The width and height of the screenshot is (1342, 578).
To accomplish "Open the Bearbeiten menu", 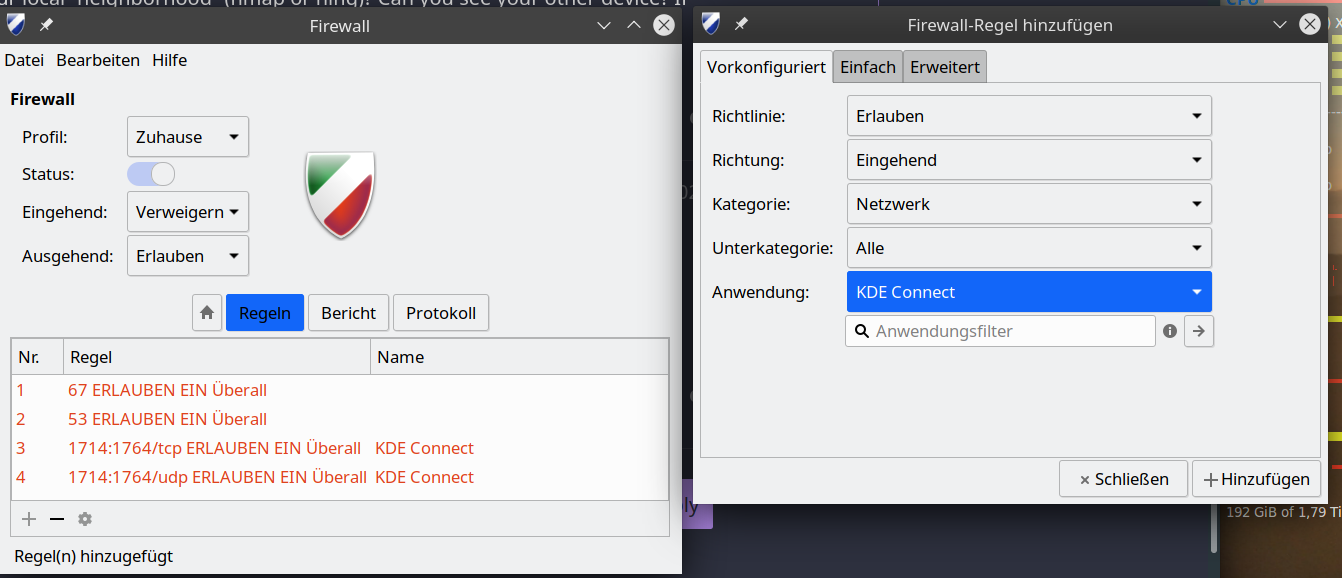I will click(98, 60).
